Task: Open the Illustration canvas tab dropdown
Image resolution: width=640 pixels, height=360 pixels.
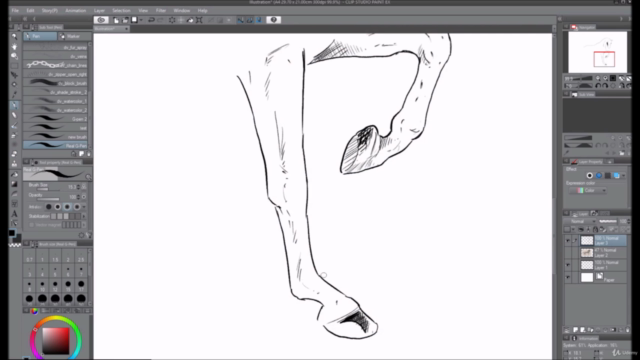Action: pos(127,29)
